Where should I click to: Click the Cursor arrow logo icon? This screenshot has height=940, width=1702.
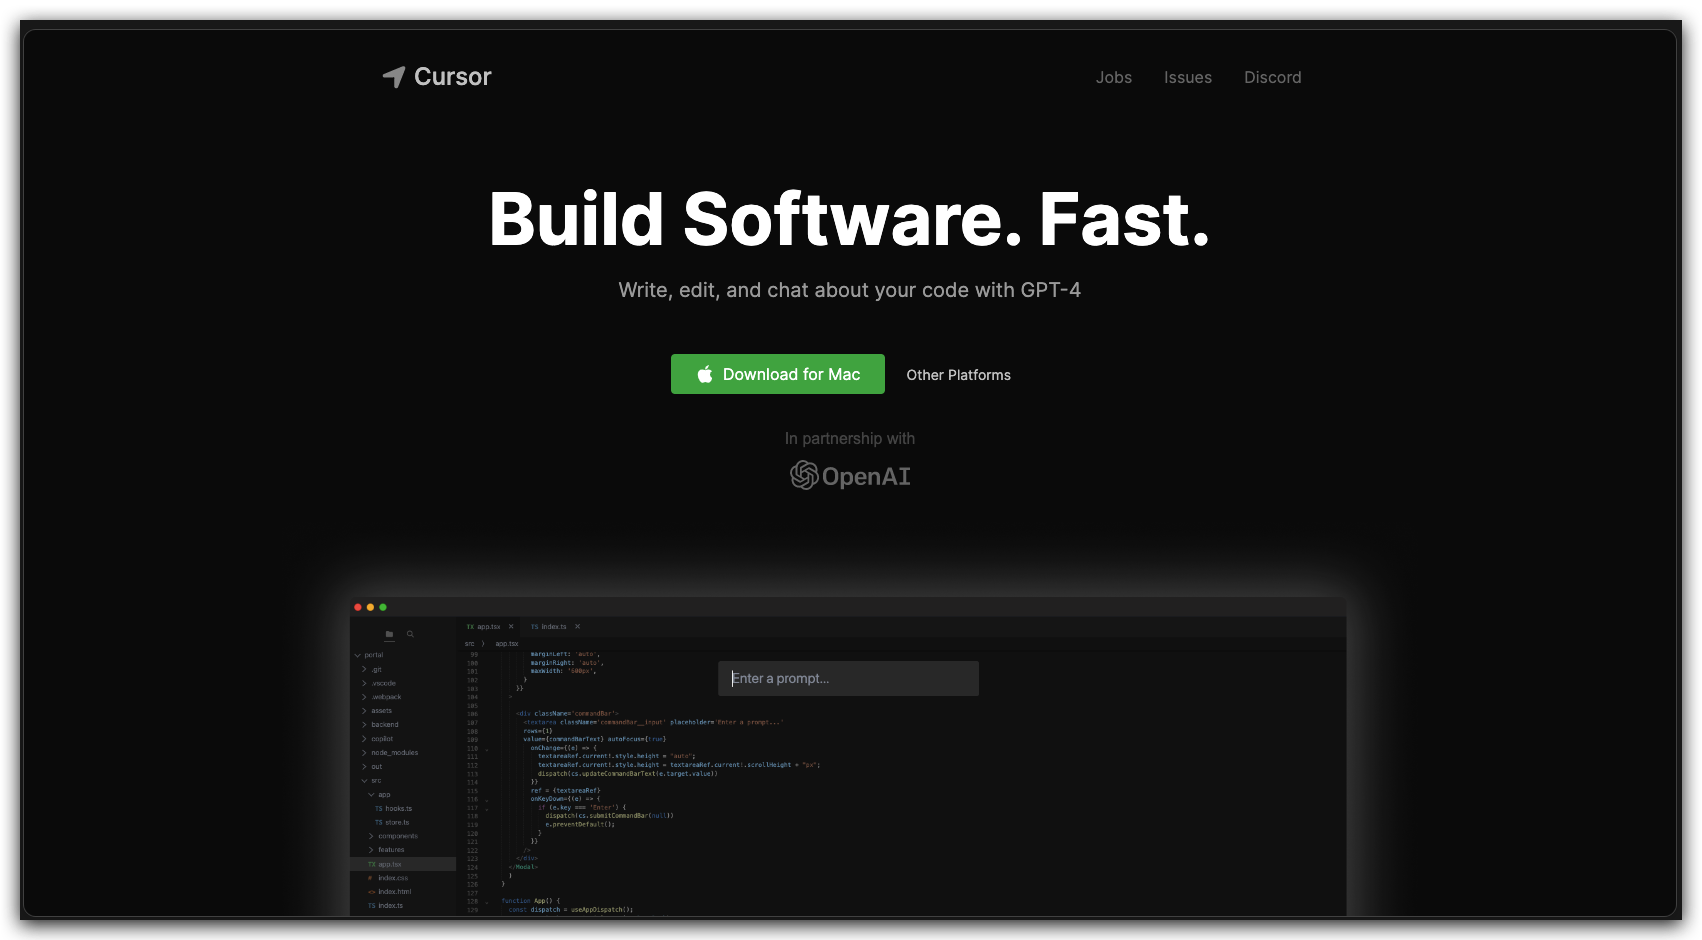(x=394, y=77)
